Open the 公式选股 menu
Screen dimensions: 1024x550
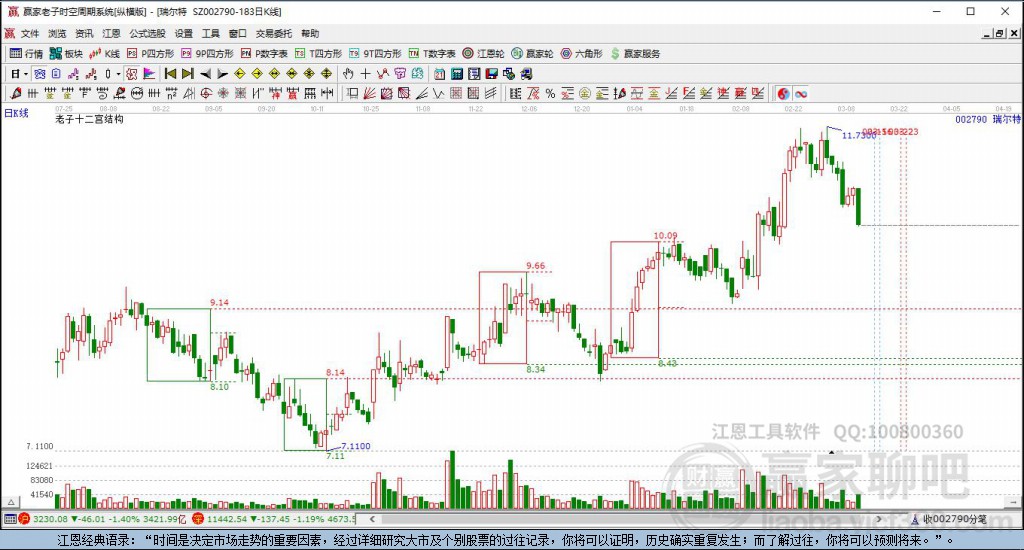[147, 33]
